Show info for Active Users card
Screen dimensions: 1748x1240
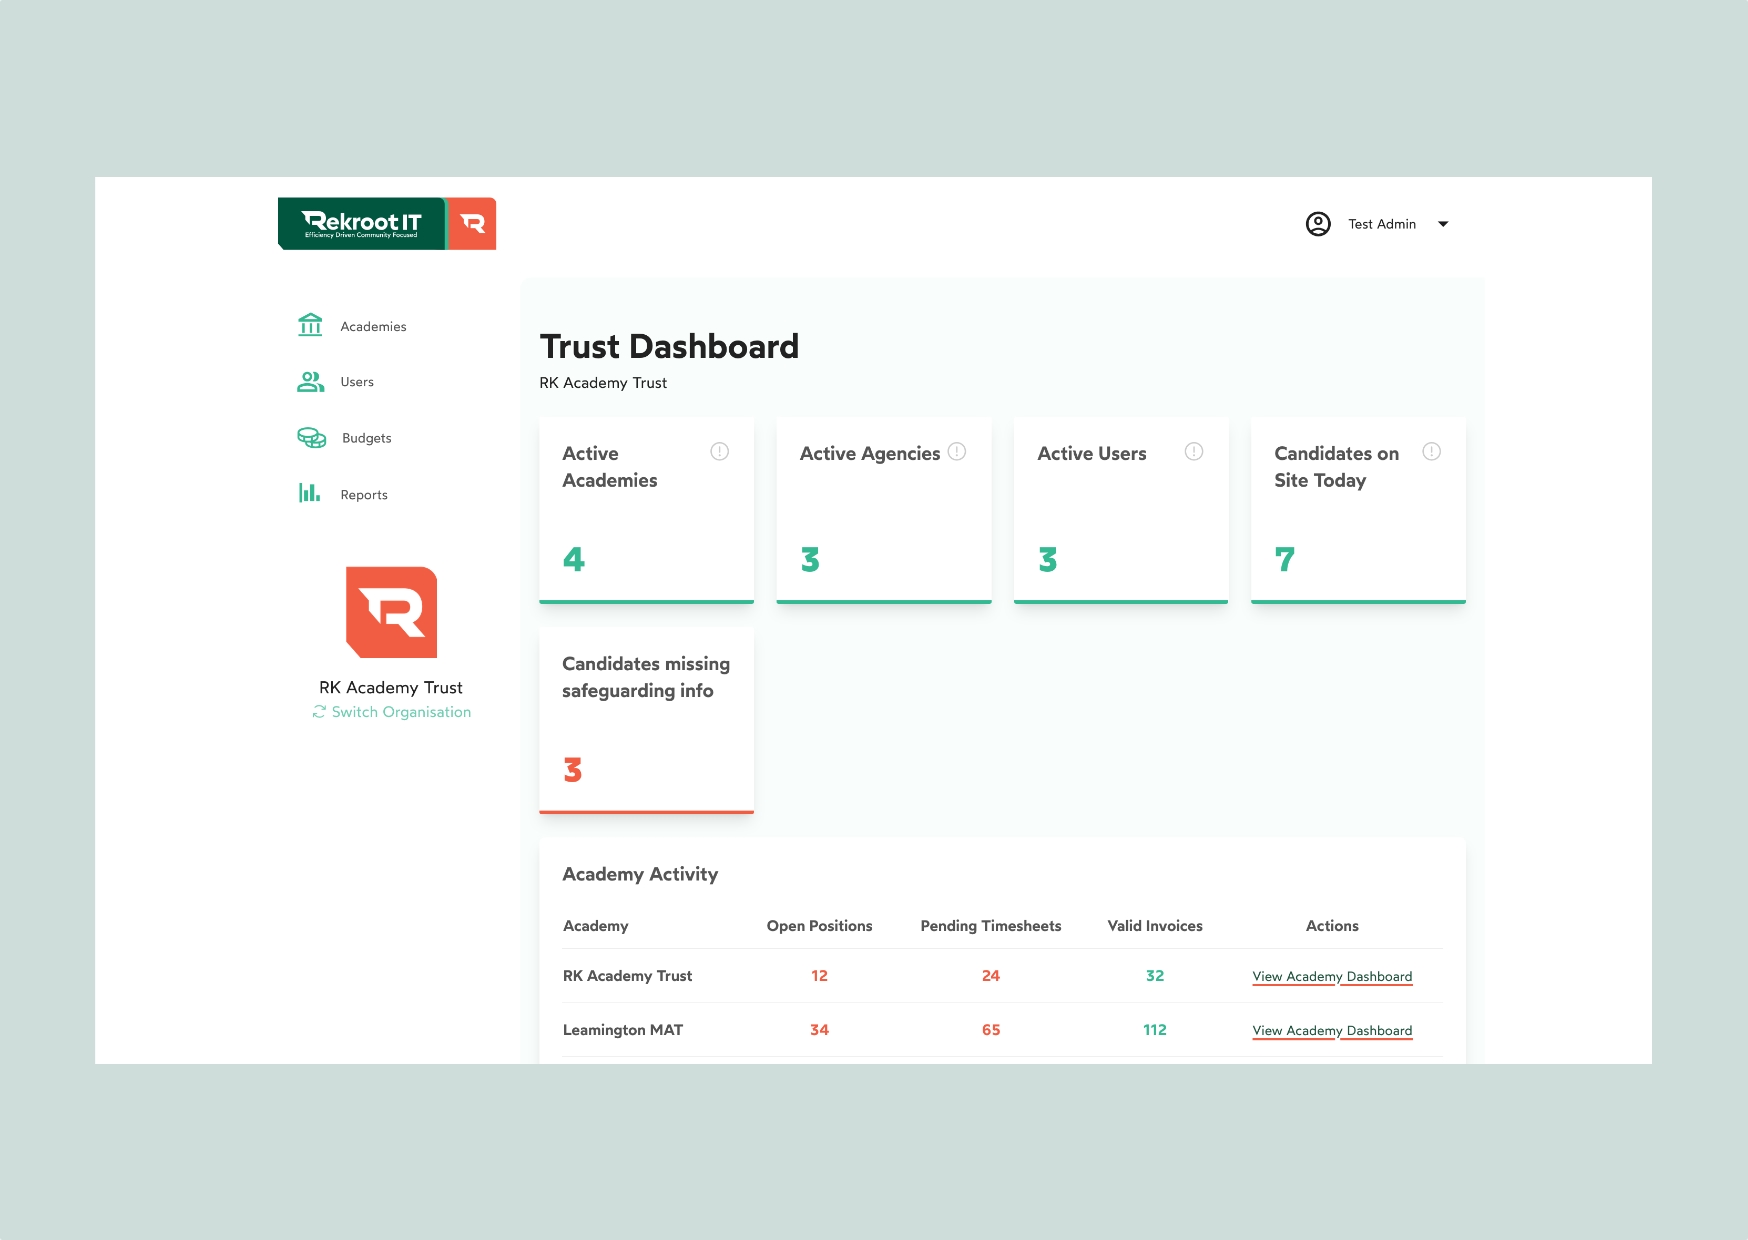coord(1194,452)
